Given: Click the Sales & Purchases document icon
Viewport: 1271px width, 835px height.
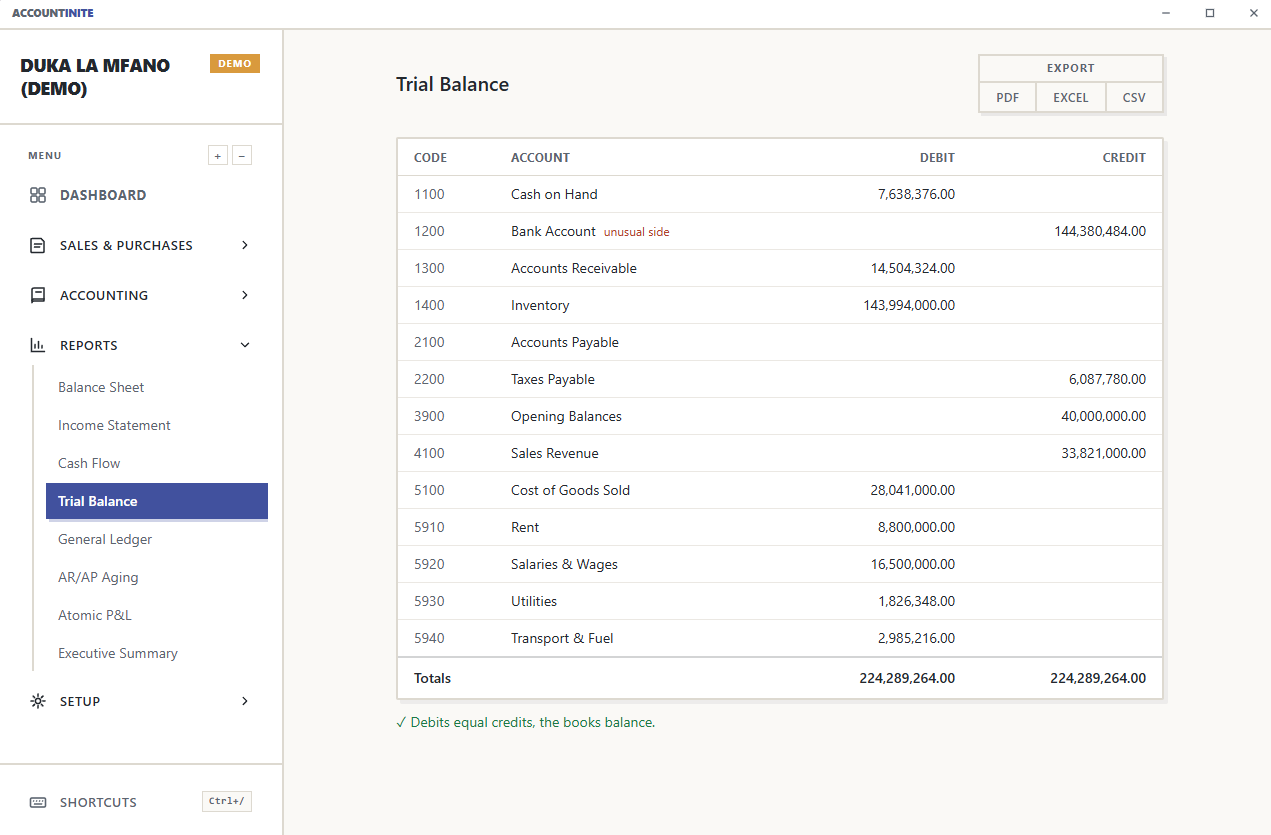Looking at the screenshot, I should tap(38, 245).
